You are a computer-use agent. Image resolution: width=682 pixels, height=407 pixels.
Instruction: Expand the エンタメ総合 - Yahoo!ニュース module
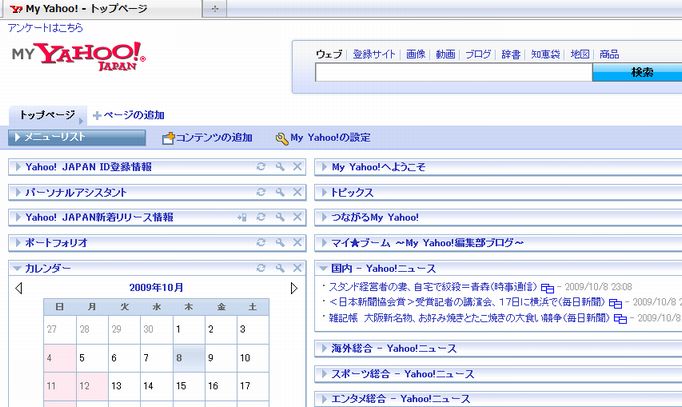point(324,398)
